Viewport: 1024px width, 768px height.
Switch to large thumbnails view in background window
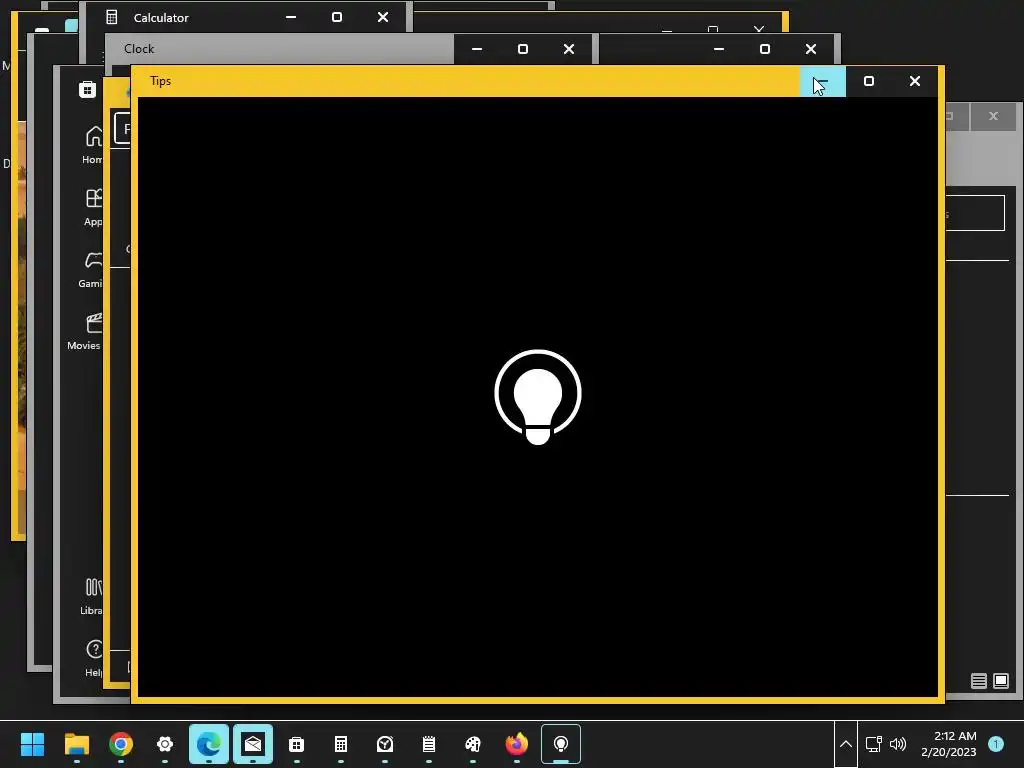point(1000,681)
